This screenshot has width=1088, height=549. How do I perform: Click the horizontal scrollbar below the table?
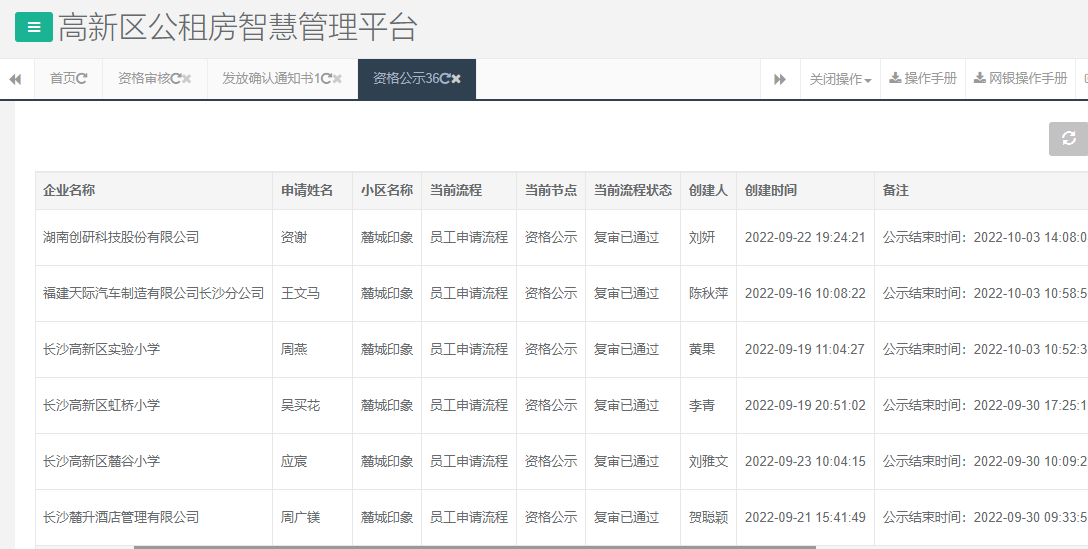click(x=475, y=546)
